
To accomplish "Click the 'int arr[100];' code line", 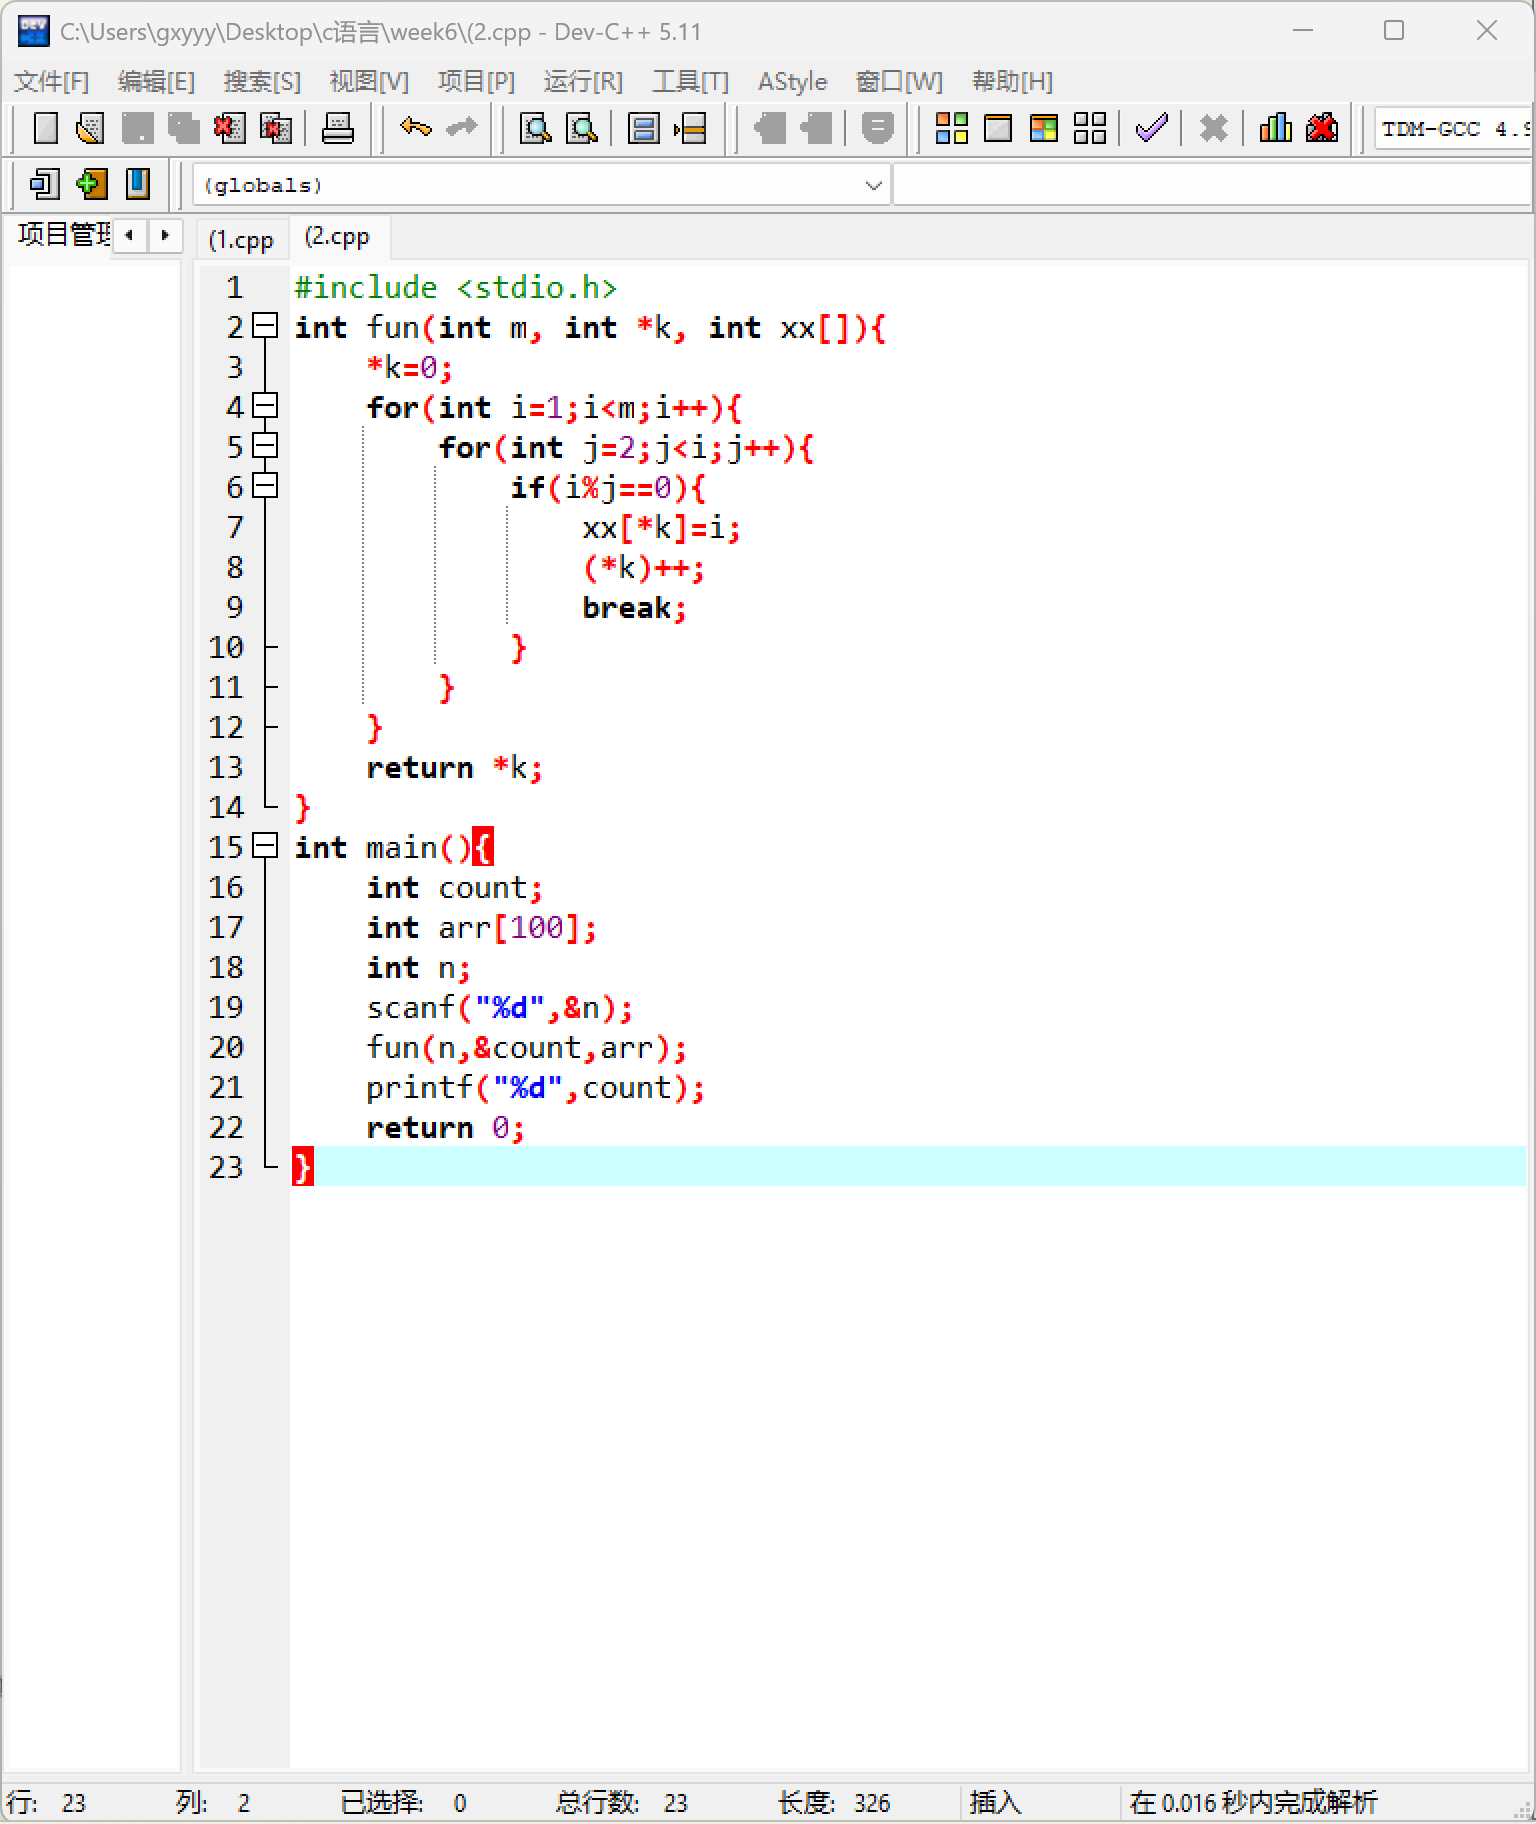I will (x=481, y=927).
